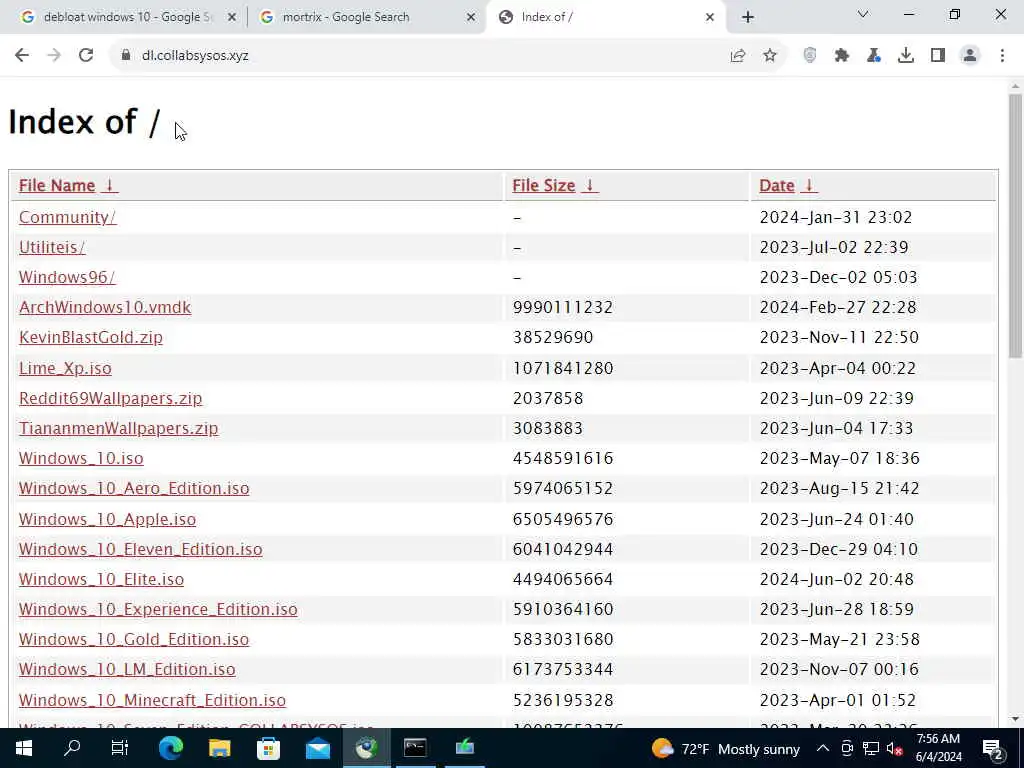The image size is (1024, 768).
Task: Open the shield extension icon
Action: [810, 56]
